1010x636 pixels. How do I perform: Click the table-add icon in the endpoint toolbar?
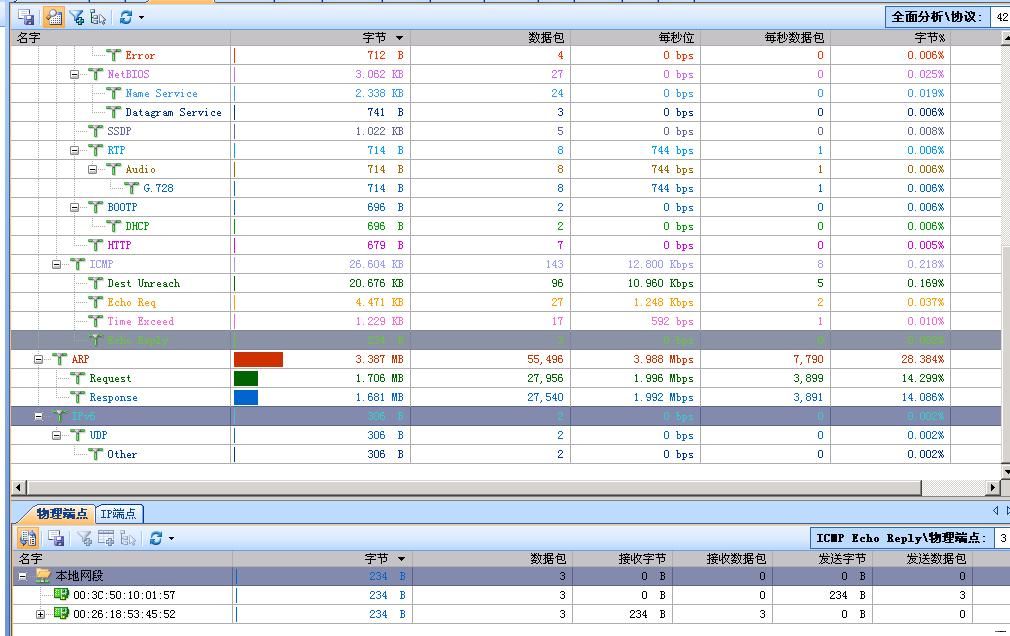(x=106, y=538)
